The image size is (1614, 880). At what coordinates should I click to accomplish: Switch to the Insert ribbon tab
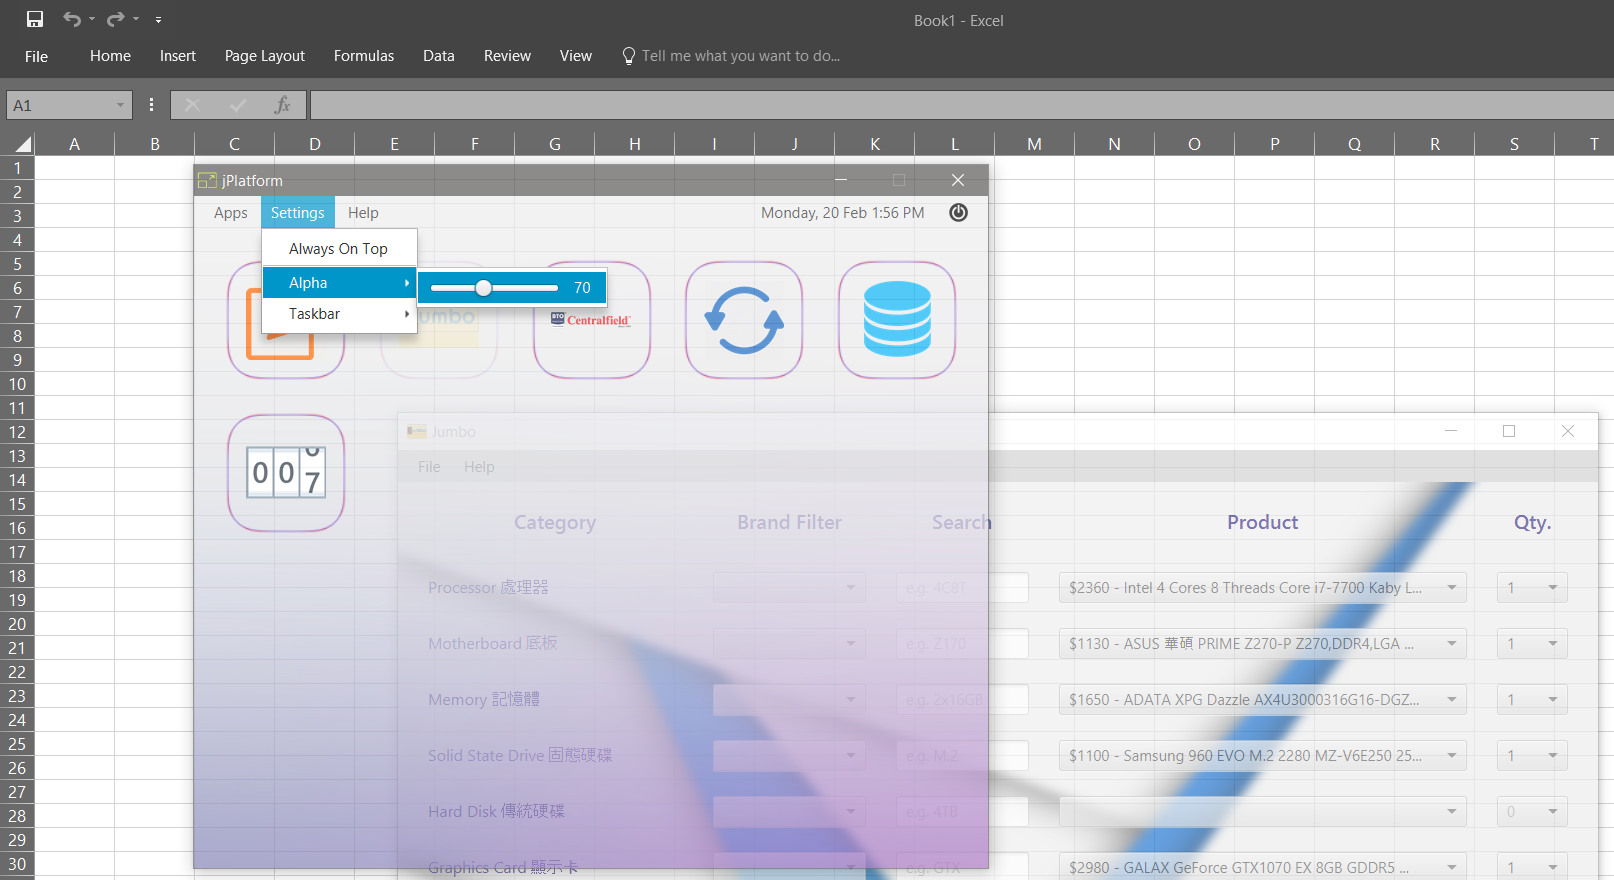178,56
